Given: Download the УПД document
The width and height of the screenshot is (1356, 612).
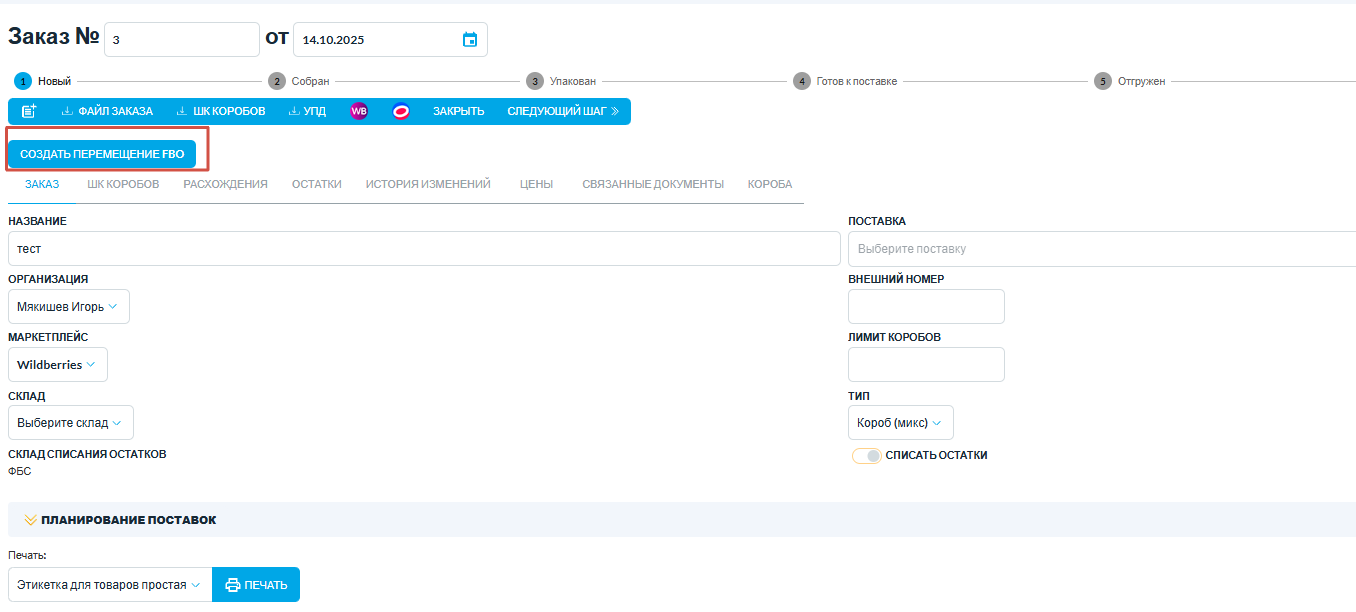Looking at the screenshot, I should (307, 111).
